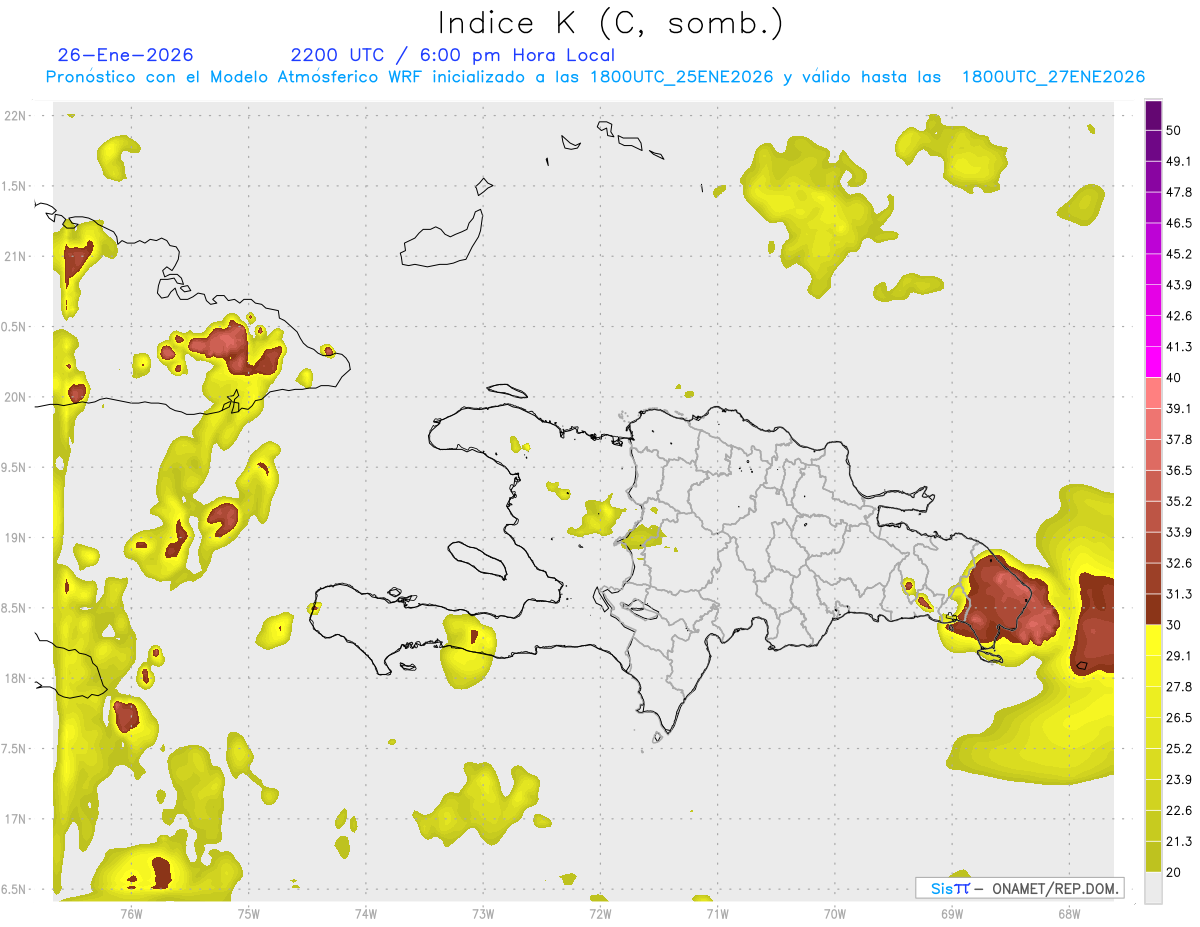Viewport: 1200px width, 927px height.
Task: Click the '43.9' colorbar value
Action: tap(1179, 285)
